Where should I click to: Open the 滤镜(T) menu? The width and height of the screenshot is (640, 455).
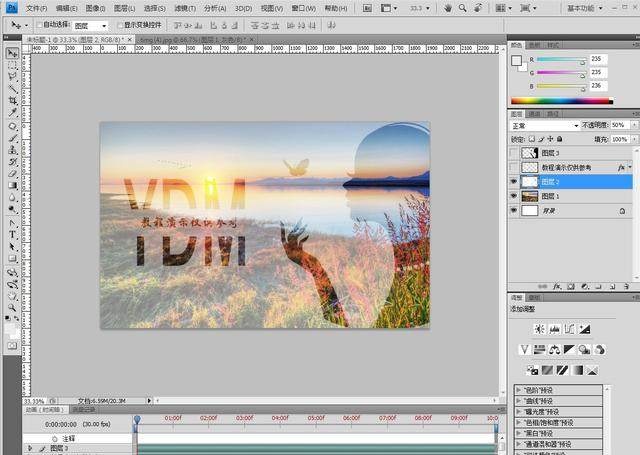[x=184, y=8]
